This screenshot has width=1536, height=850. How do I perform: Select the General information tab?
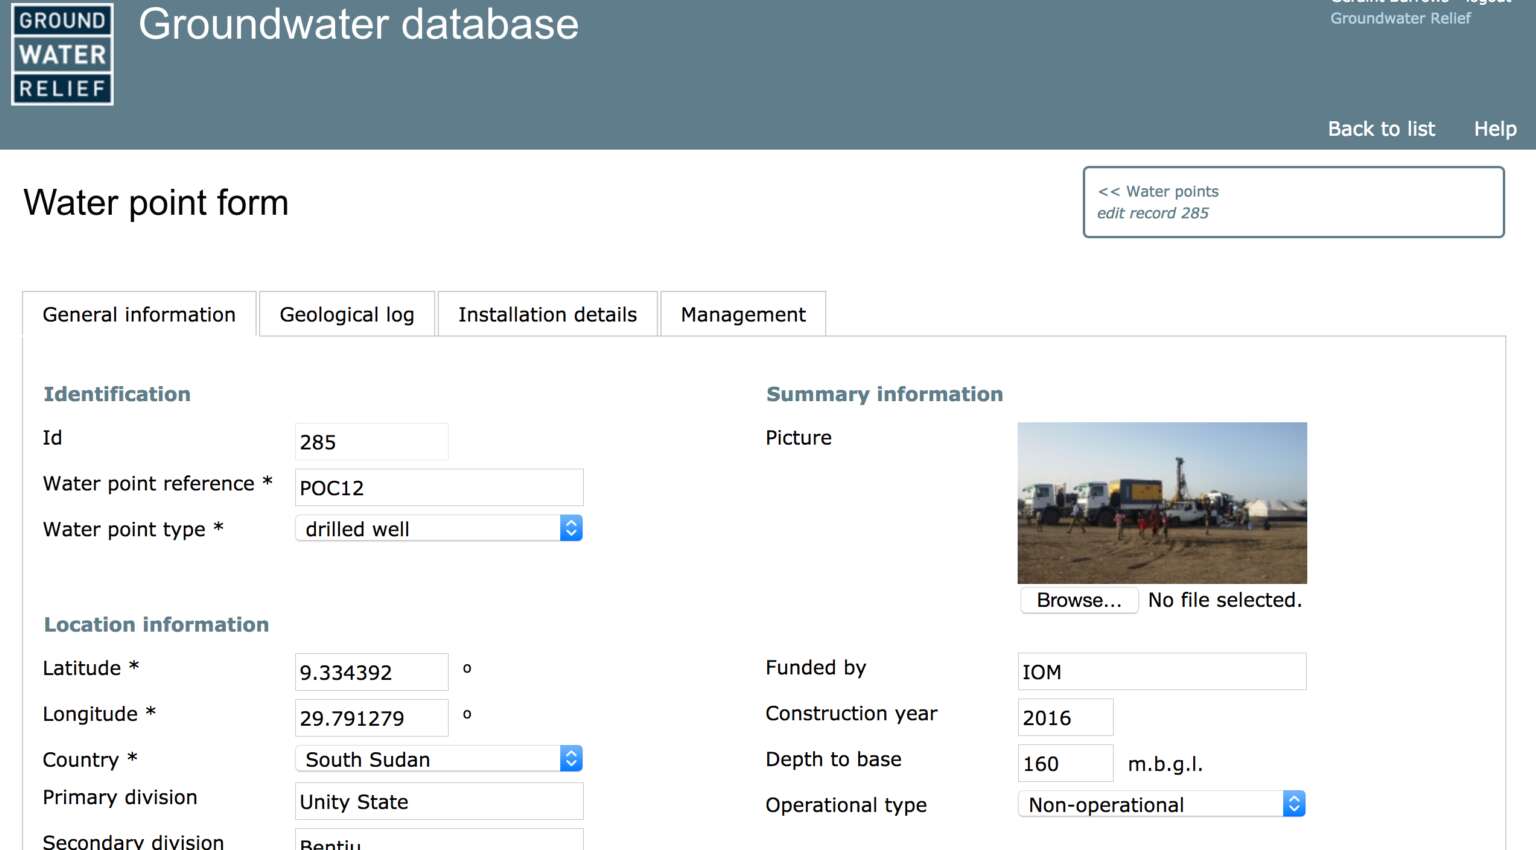[139, 314]
